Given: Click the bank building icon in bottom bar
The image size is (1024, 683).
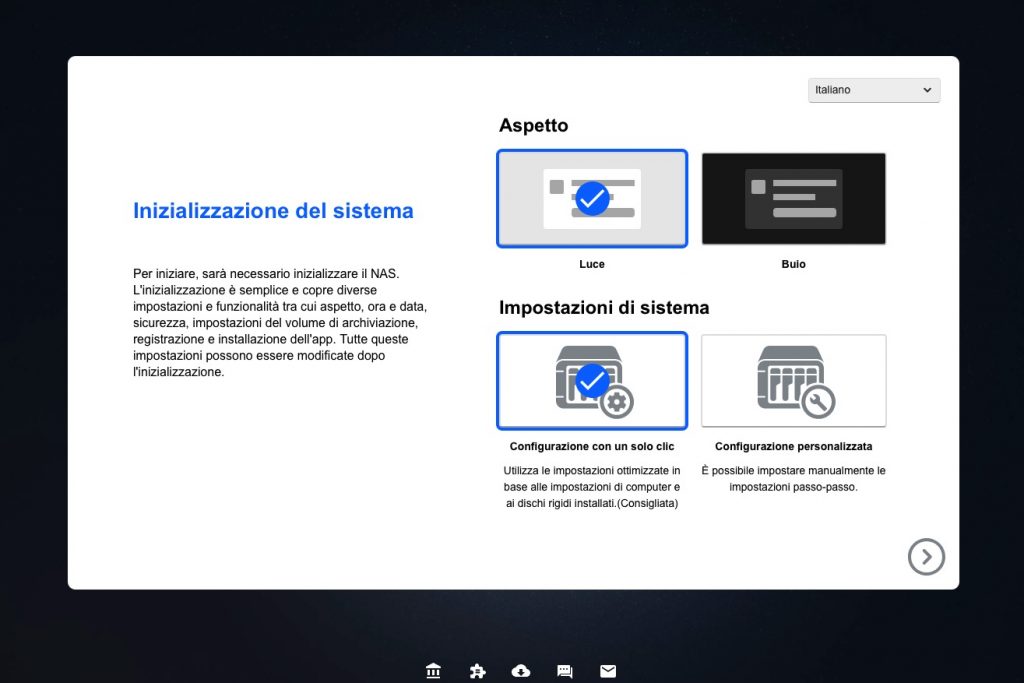Looking at the screenshot, I should [x=433, y=671].
